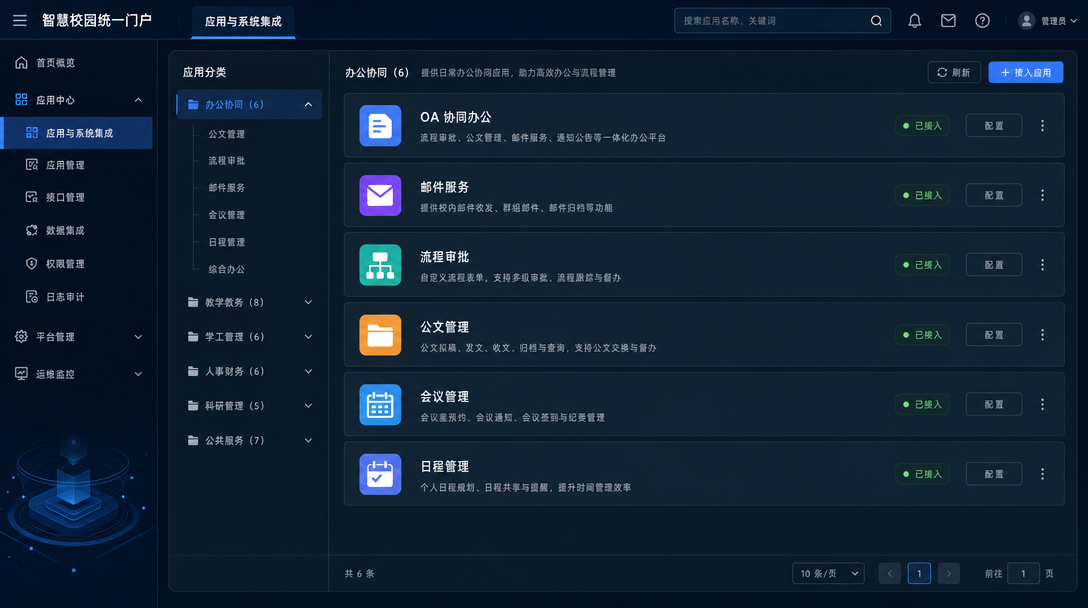Viewport: 1088px width, 608px height.
Task: Open more options for 公文管理 row
Action: click(1042, 335)
